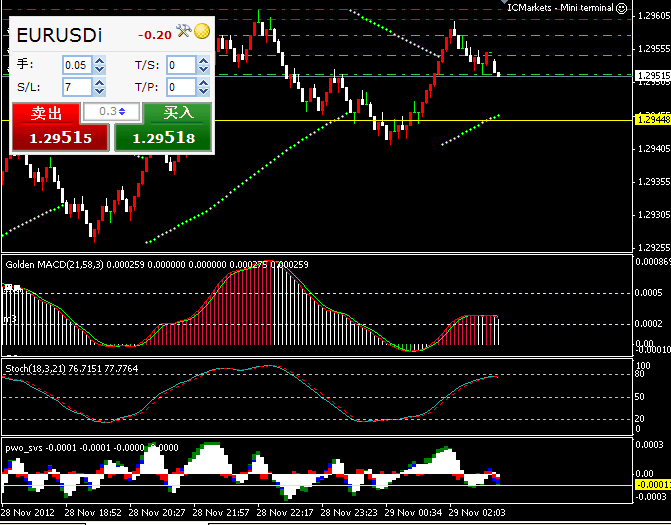The height and width of the screenshot is (525, 671).
Task: Click the 买入 buy button at 1.29518
Action: tap(163, 127)
